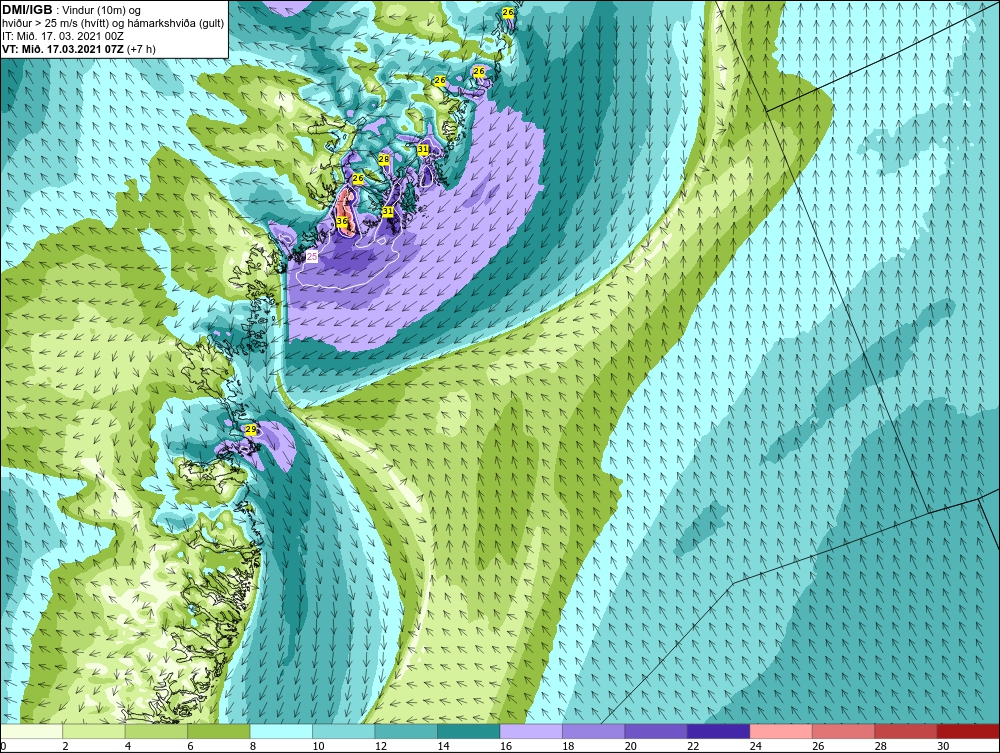Image resolution: width=1000 pixels, height=753 pixels.
Task: Click the yellow 28 gust label
Action: pyautogui.click(x=384, y=159)
